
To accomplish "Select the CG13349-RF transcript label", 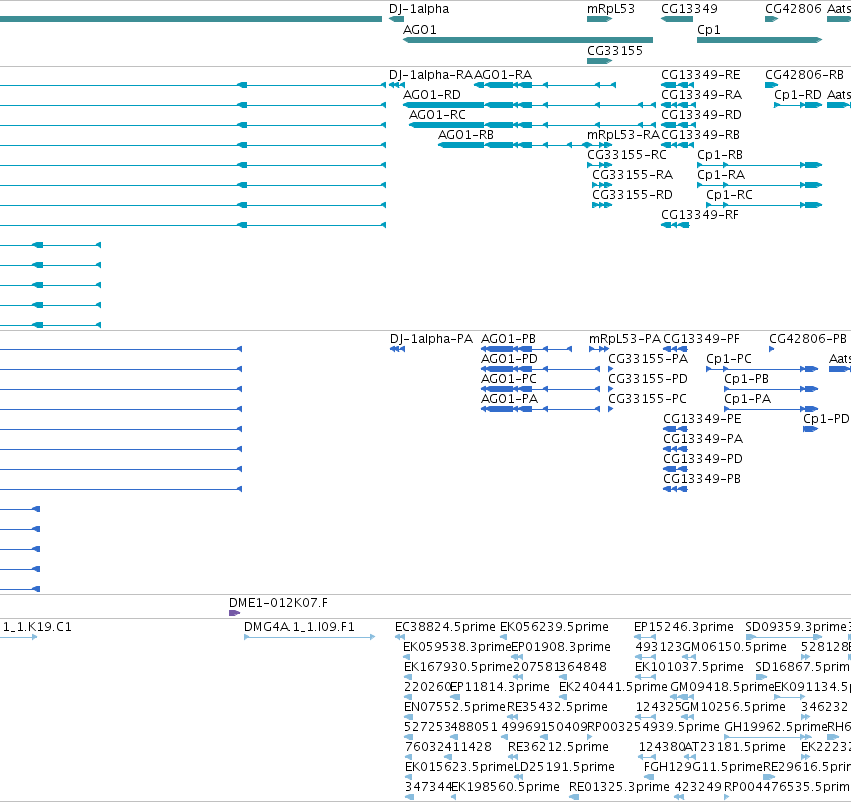I will pos(700,215).
